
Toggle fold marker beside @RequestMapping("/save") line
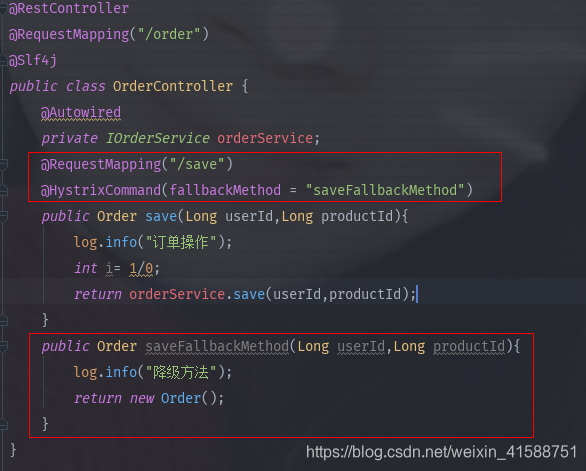coord(3,164)
